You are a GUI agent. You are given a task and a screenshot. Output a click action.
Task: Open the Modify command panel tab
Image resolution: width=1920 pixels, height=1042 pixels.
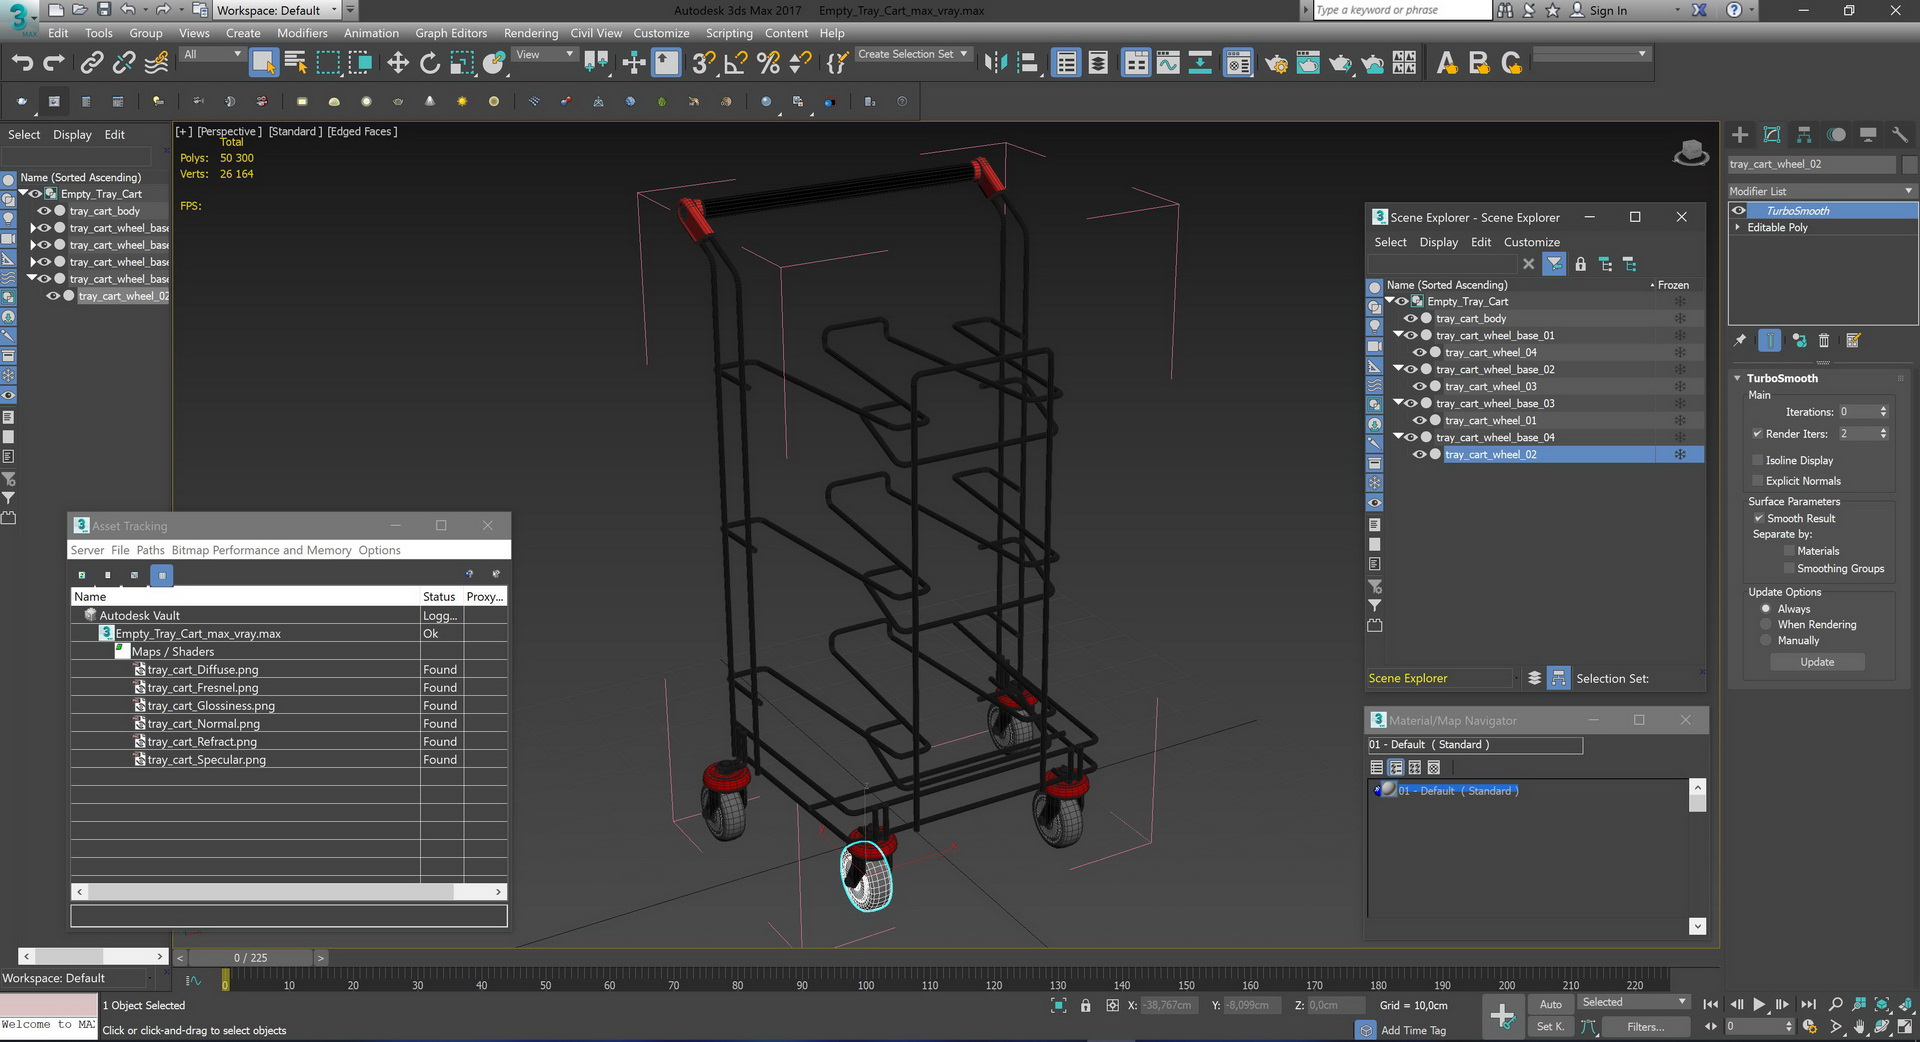[1772, 134]
